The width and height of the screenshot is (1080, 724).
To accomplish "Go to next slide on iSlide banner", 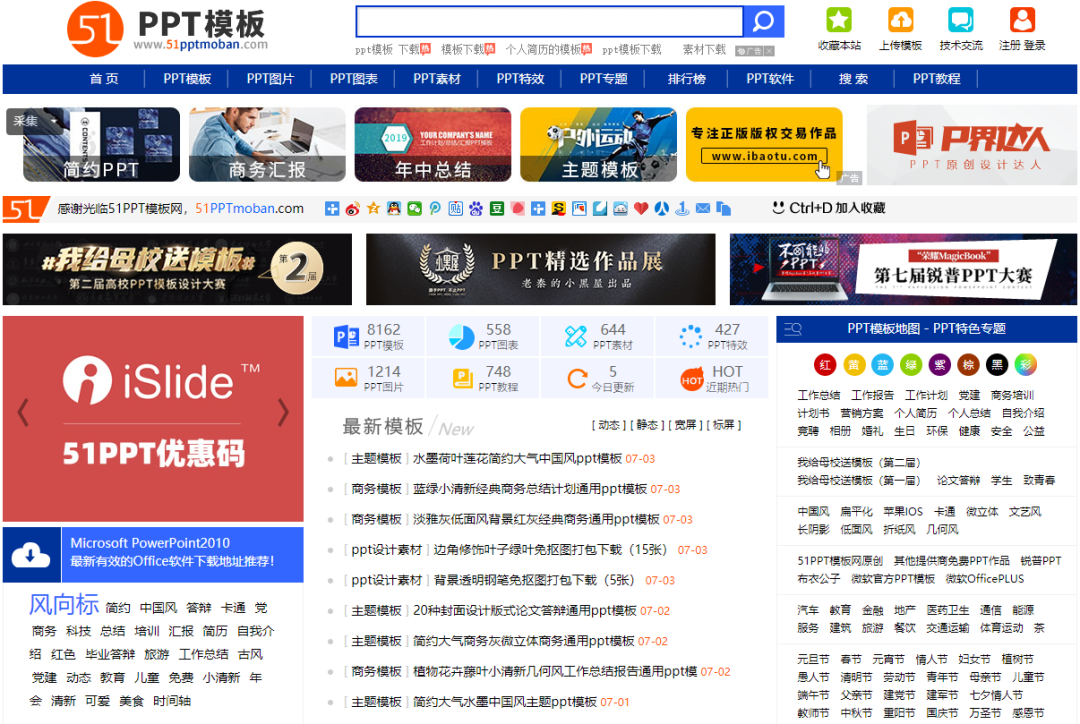I will point(283,413).
